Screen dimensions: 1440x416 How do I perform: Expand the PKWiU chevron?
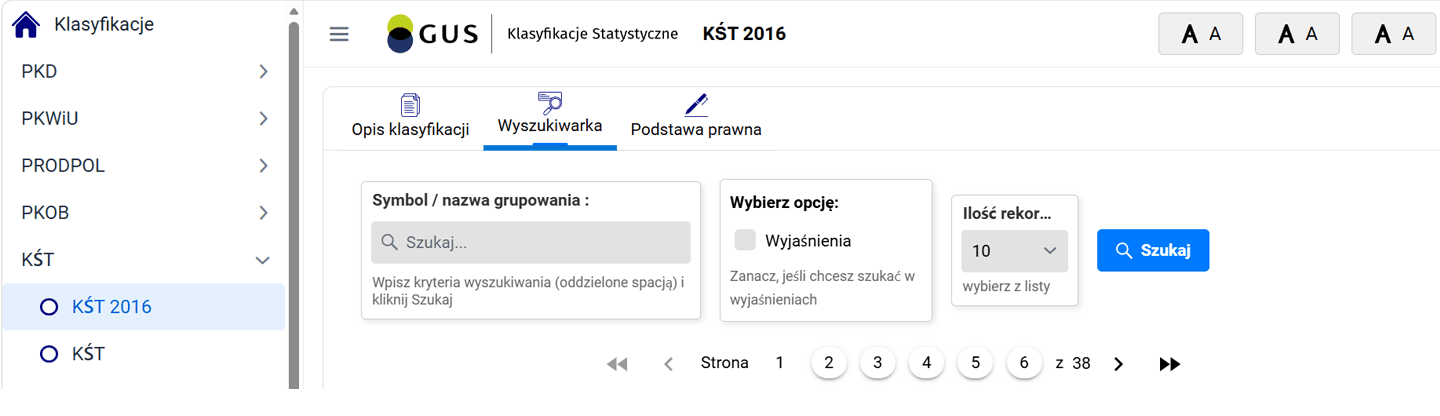tap(263, 118)
